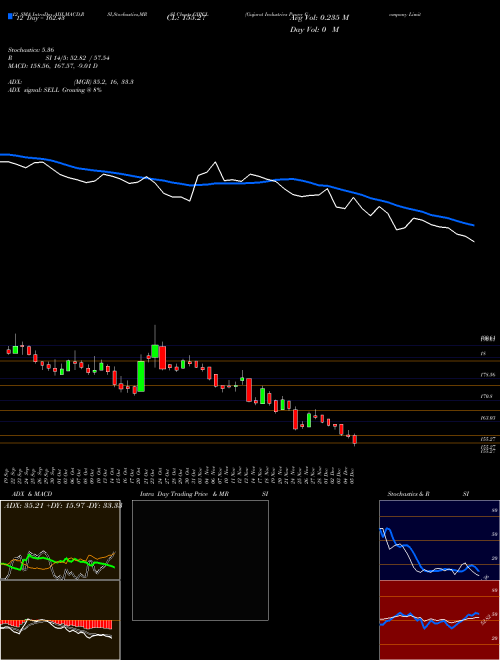The height and width of the screenshot is (660, 500).
Task: Click the RSI 14/5 value line
Action: tap(59, 58)
